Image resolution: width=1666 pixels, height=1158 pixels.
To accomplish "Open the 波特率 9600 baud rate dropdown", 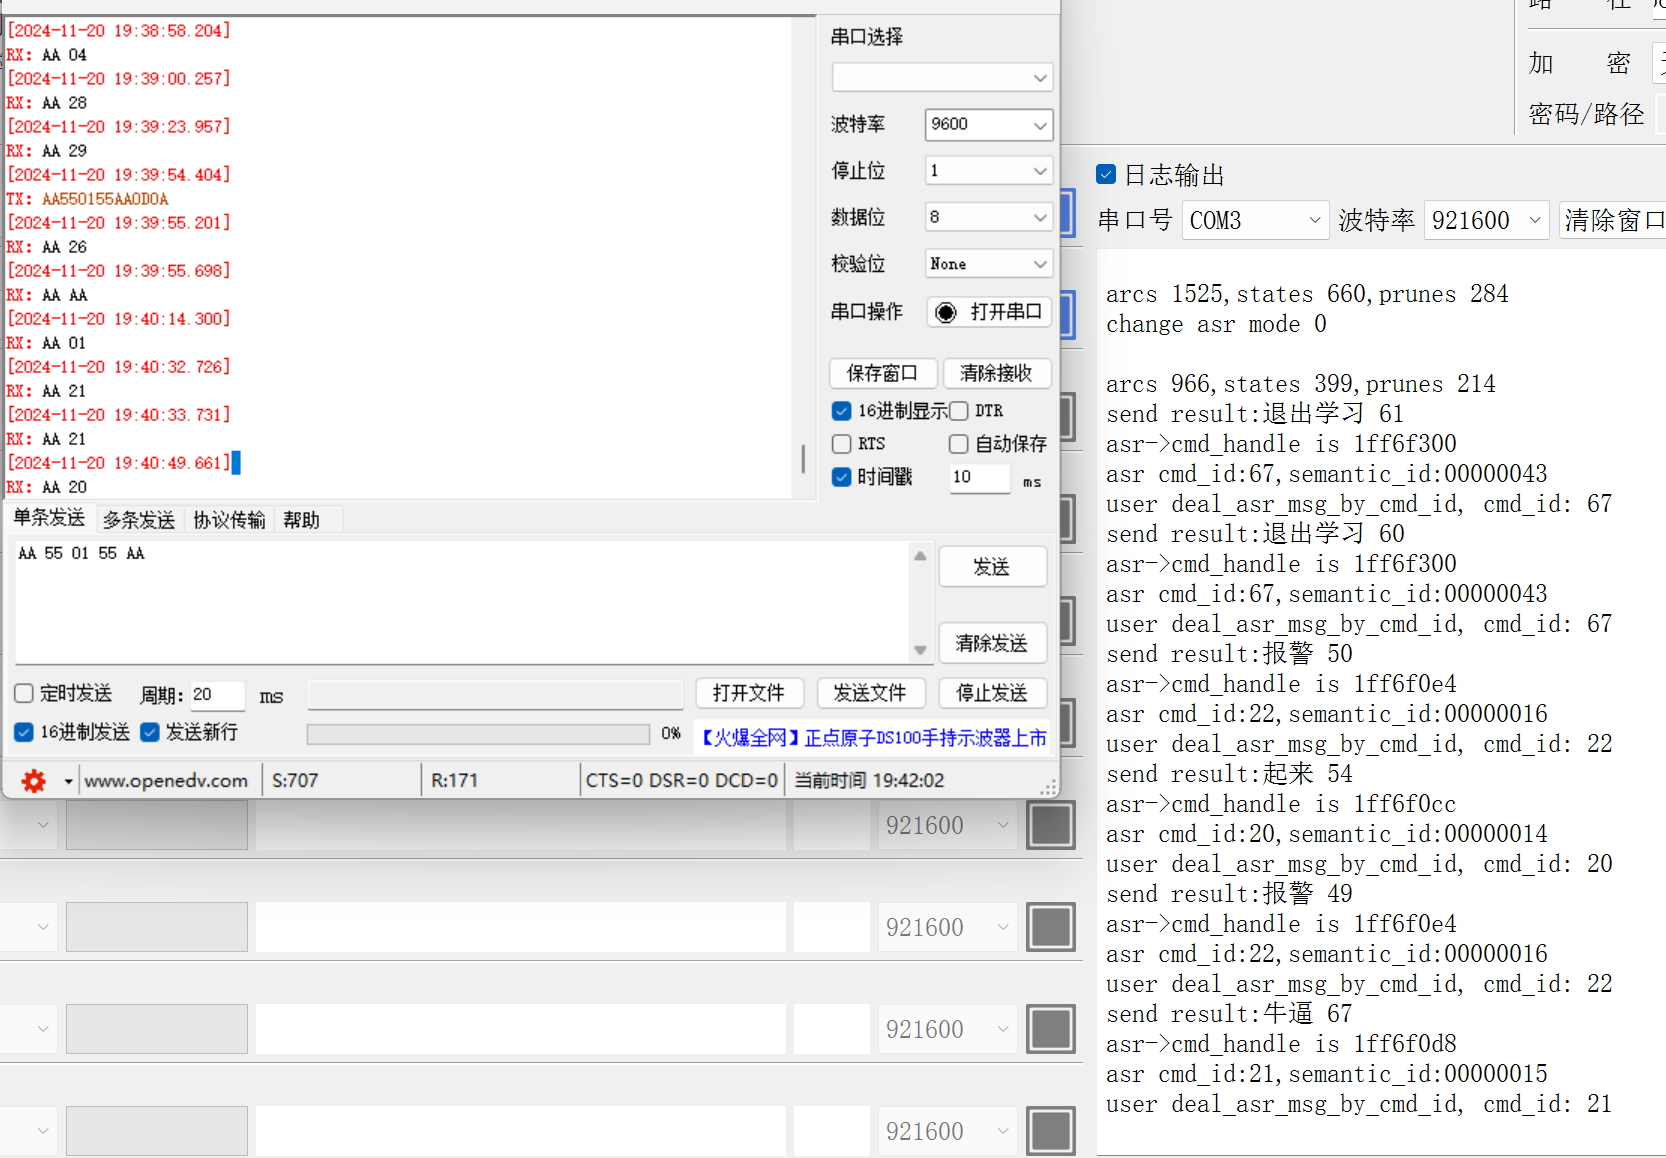I will coord(988,124).
